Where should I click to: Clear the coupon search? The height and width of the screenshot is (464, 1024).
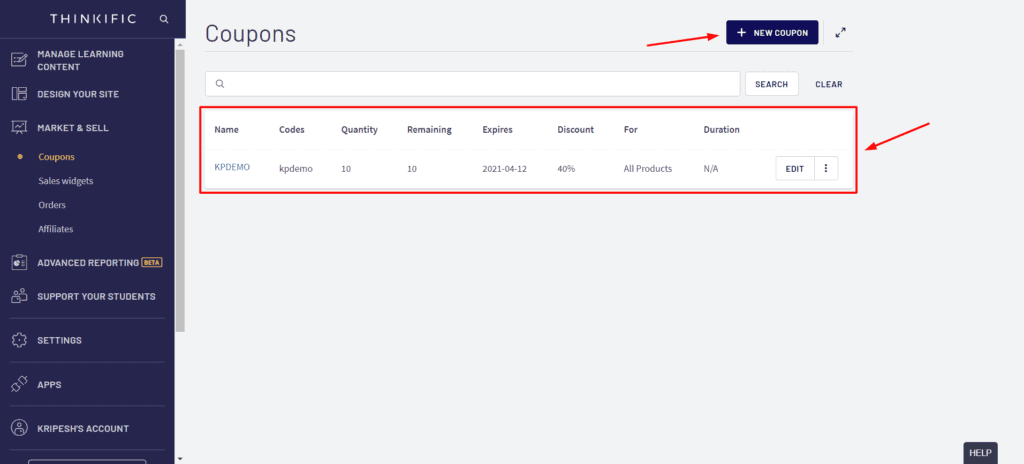[x=828, y=84]
